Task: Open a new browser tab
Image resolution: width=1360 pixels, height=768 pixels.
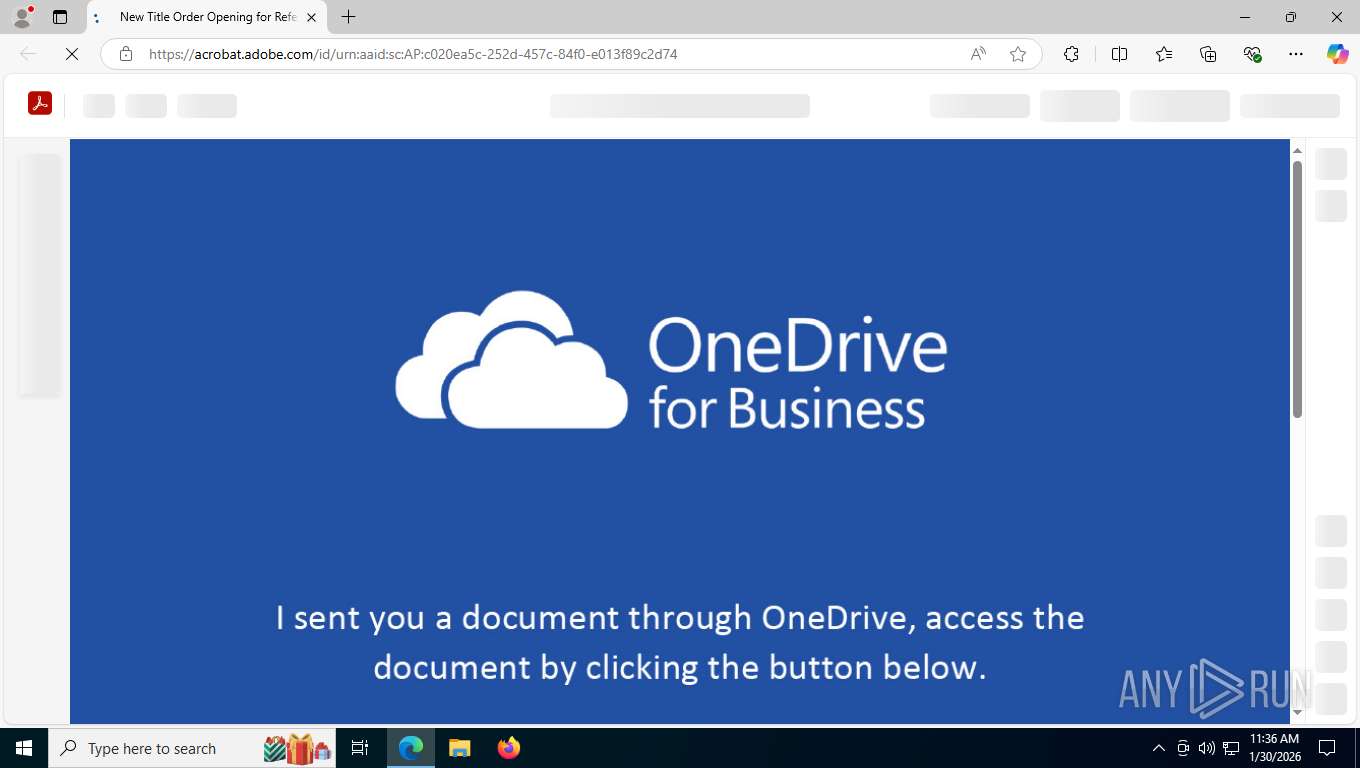Action: click(348, 17)
